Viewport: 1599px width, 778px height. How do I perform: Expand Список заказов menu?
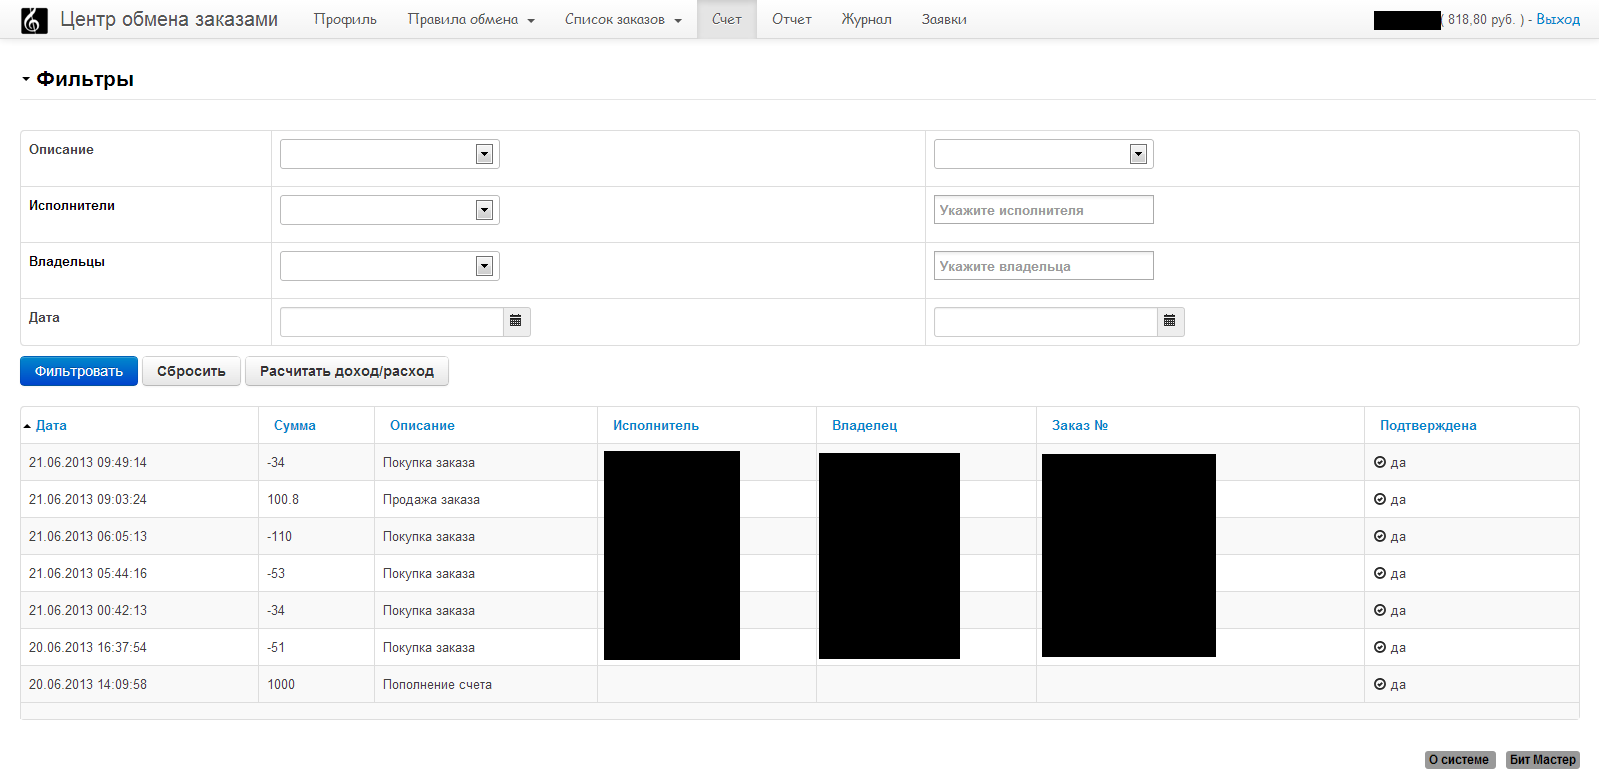(623, 19)
